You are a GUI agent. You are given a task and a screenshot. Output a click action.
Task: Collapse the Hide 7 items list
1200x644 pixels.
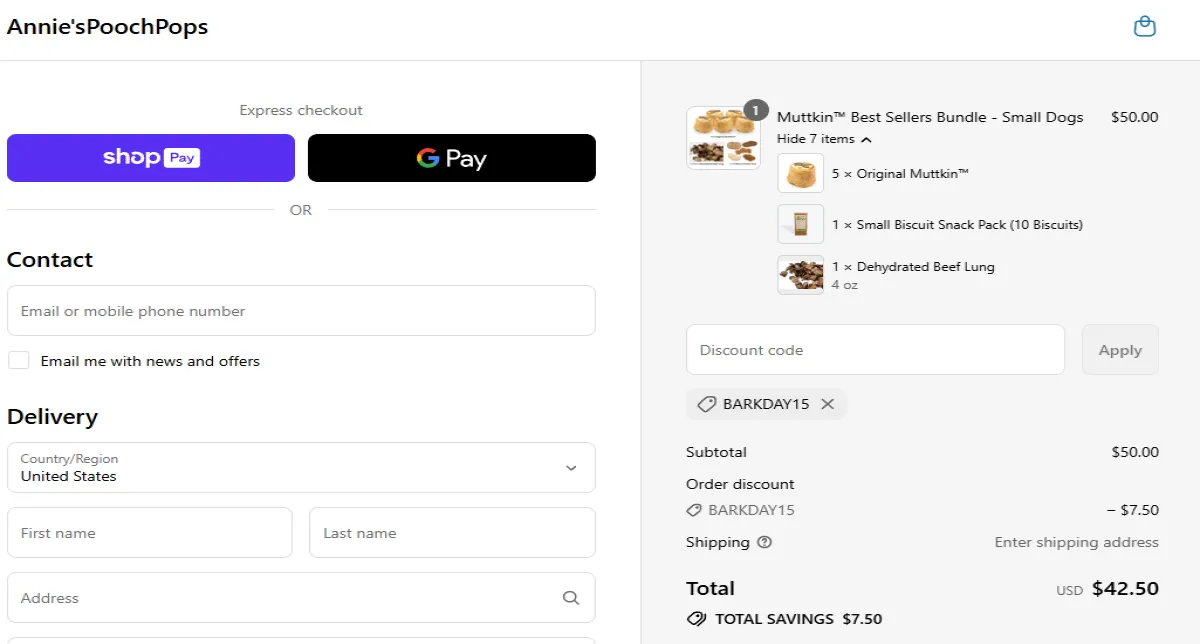[824, 139]
